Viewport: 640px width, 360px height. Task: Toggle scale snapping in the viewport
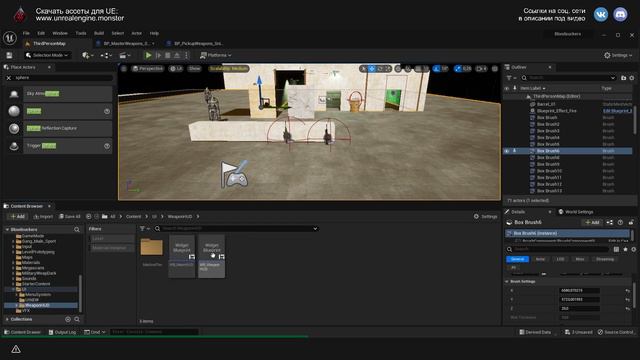click(x=458, y=69)
